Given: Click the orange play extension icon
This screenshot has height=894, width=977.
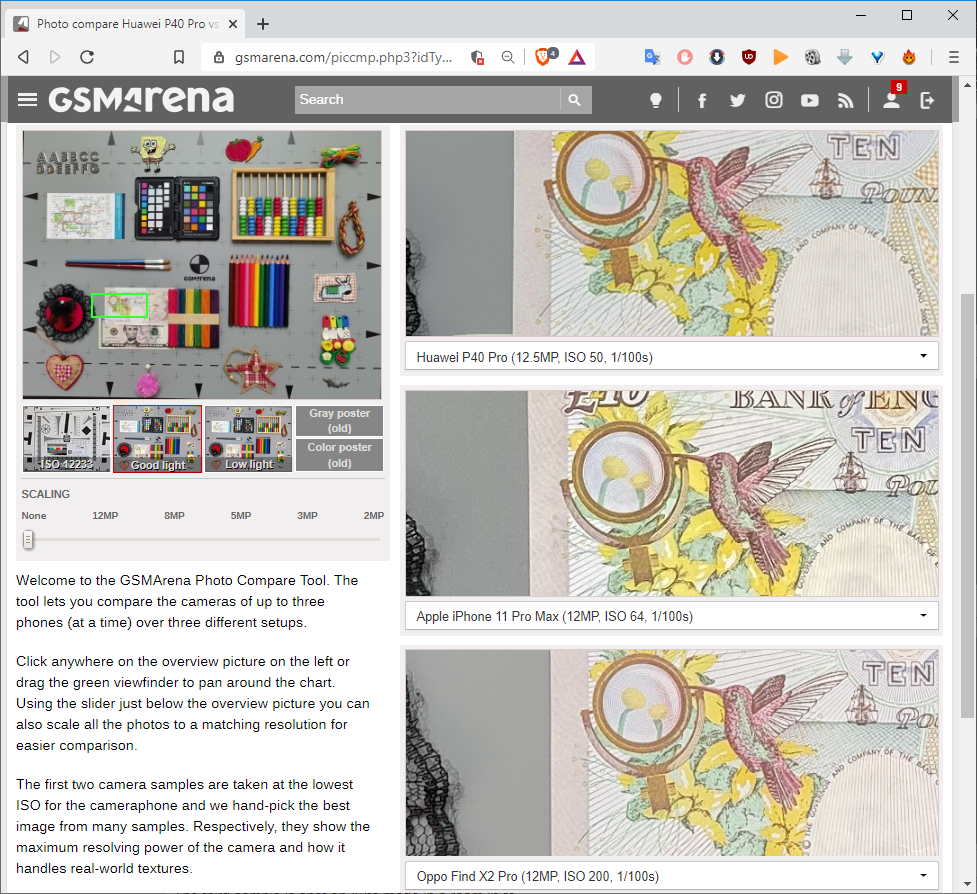Looking at the screenshot, I should click(x=781, y=57).
